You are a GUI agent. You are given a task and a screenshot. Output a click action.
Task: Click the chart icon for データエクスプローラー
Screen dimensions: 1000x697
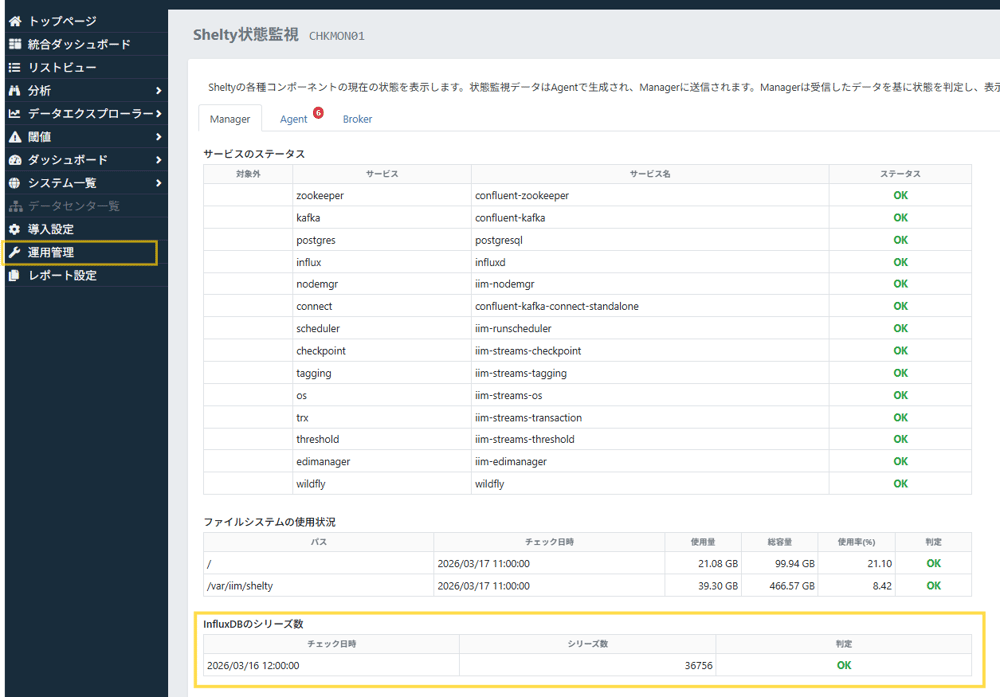click(15, 114)
